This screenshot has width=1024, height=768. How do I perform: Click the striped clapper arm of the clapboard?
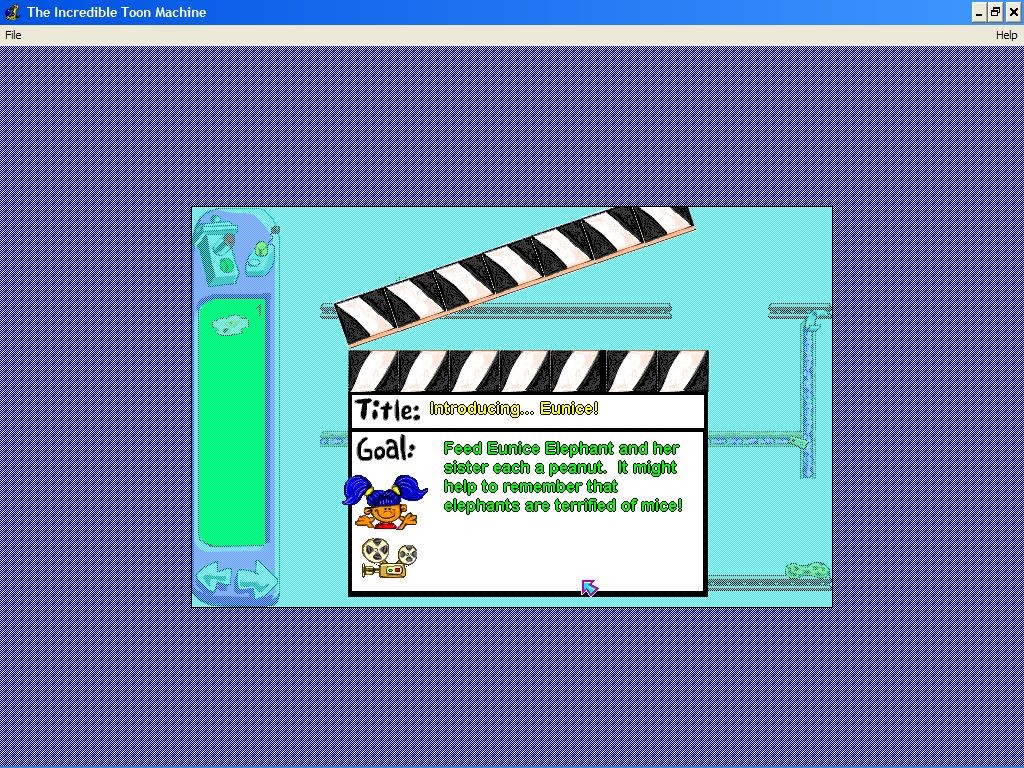[515, 275]
